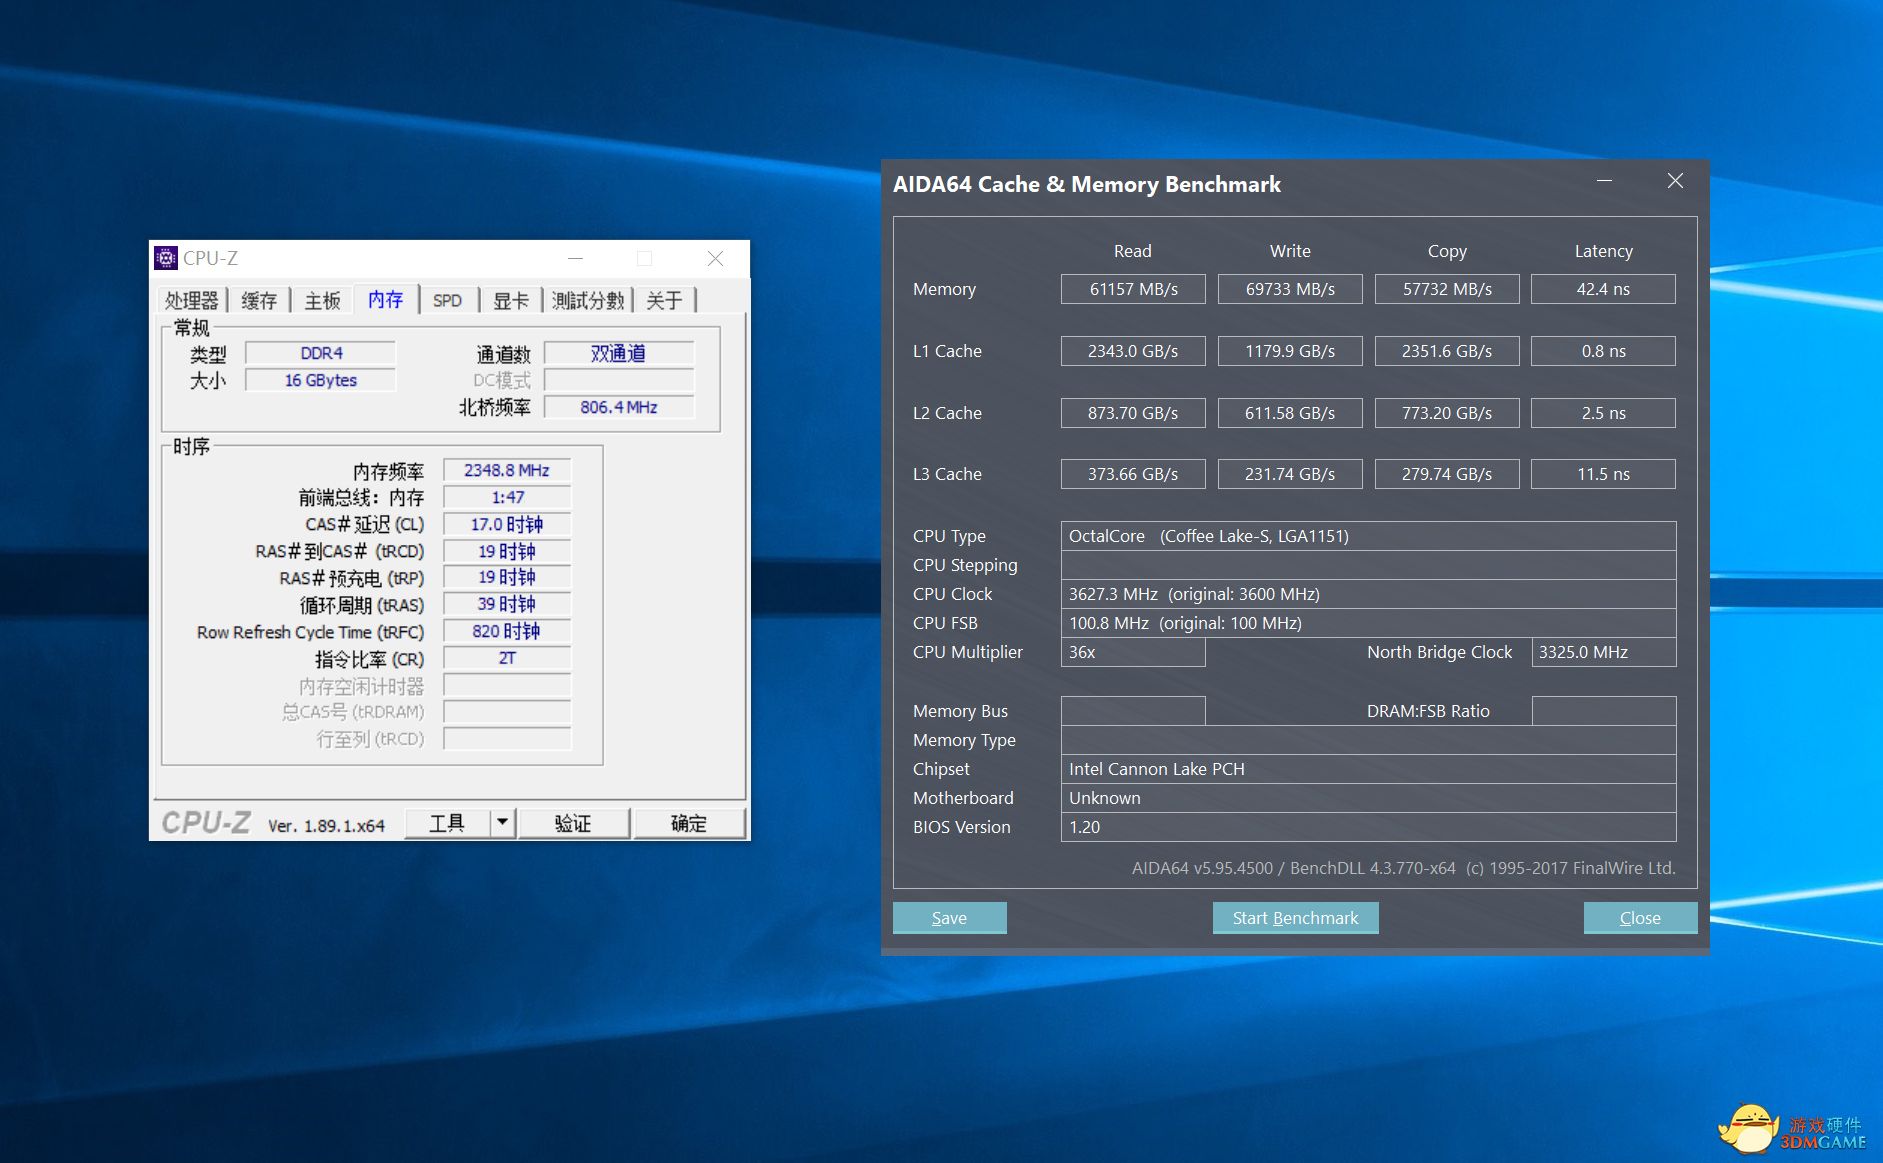Close the AIDA64 window with the X
1883x1163 pixels.
[x=1675, y=181]
